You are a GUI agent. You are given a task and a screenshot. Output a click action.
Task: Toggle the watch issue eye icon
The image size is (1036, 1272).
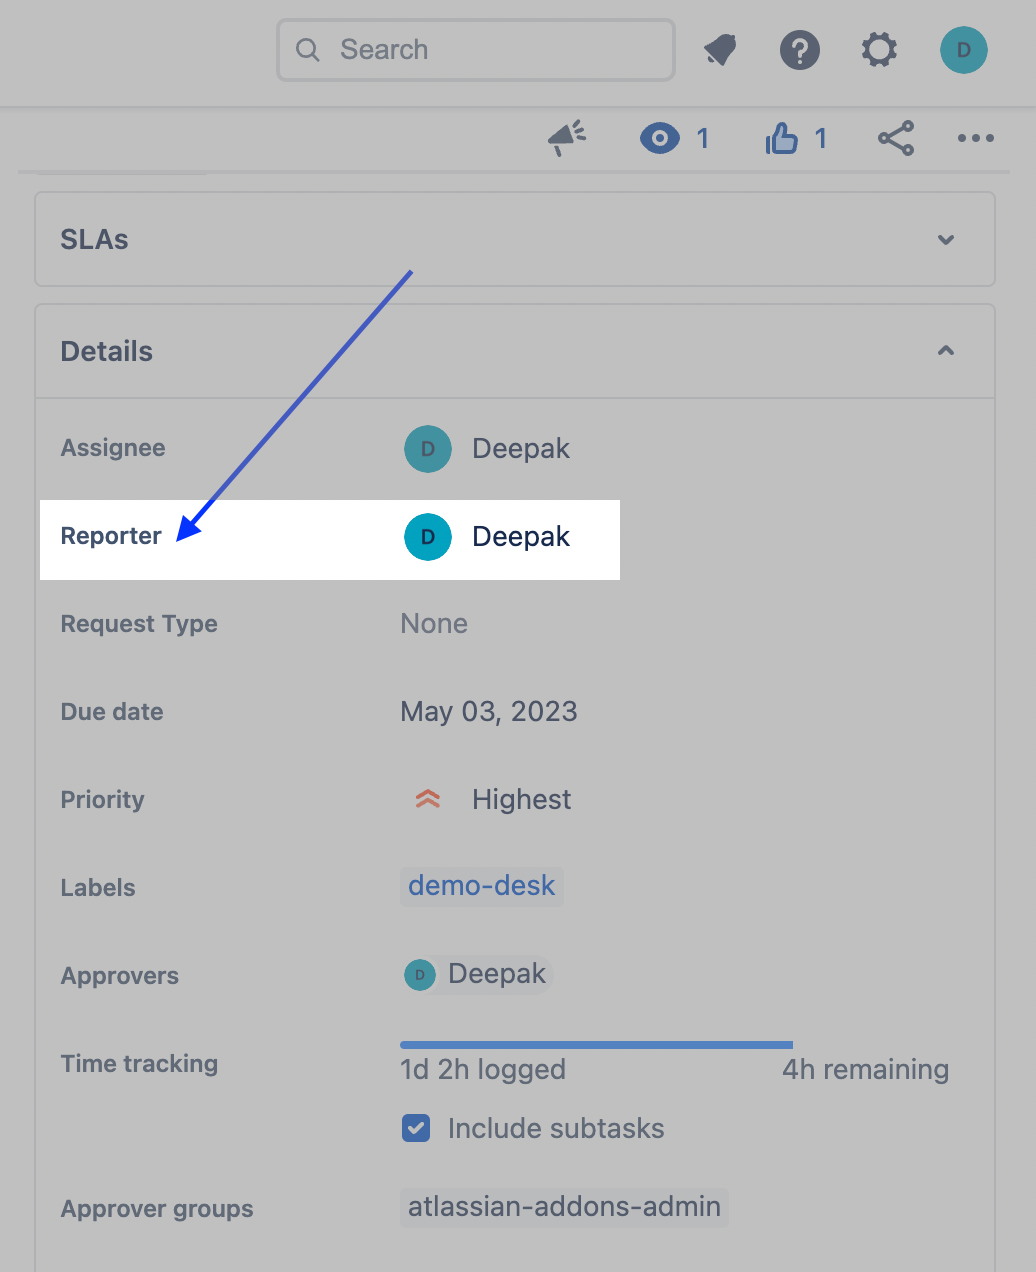(660, 138)
